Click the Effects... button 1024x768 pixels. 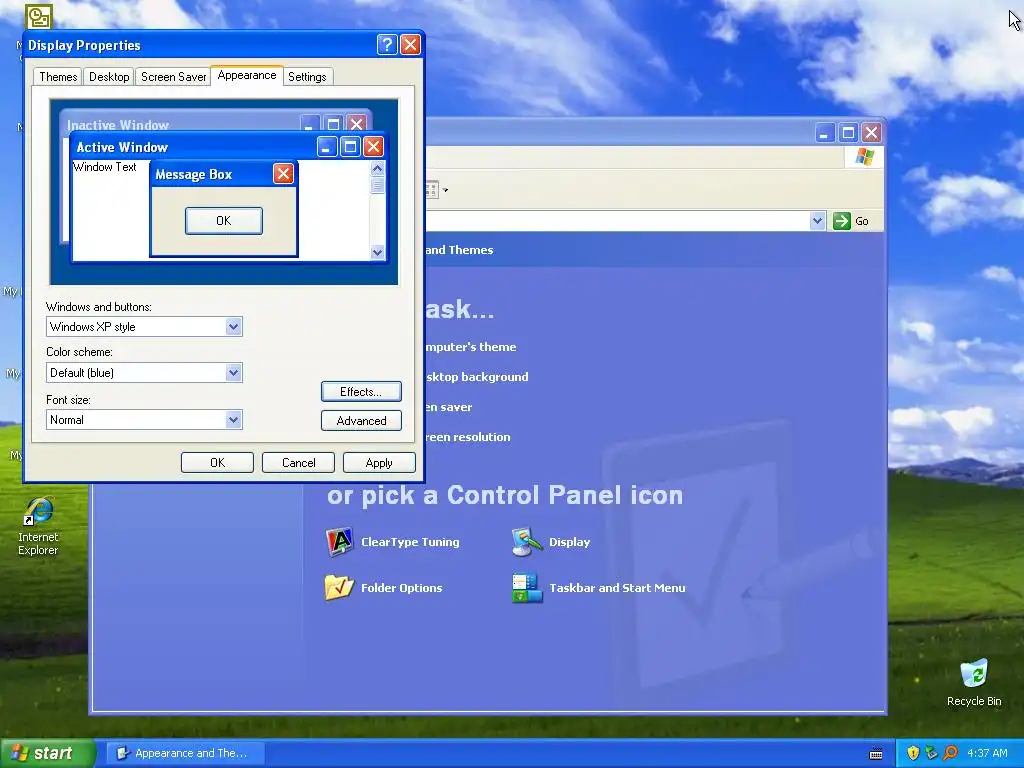361,392
